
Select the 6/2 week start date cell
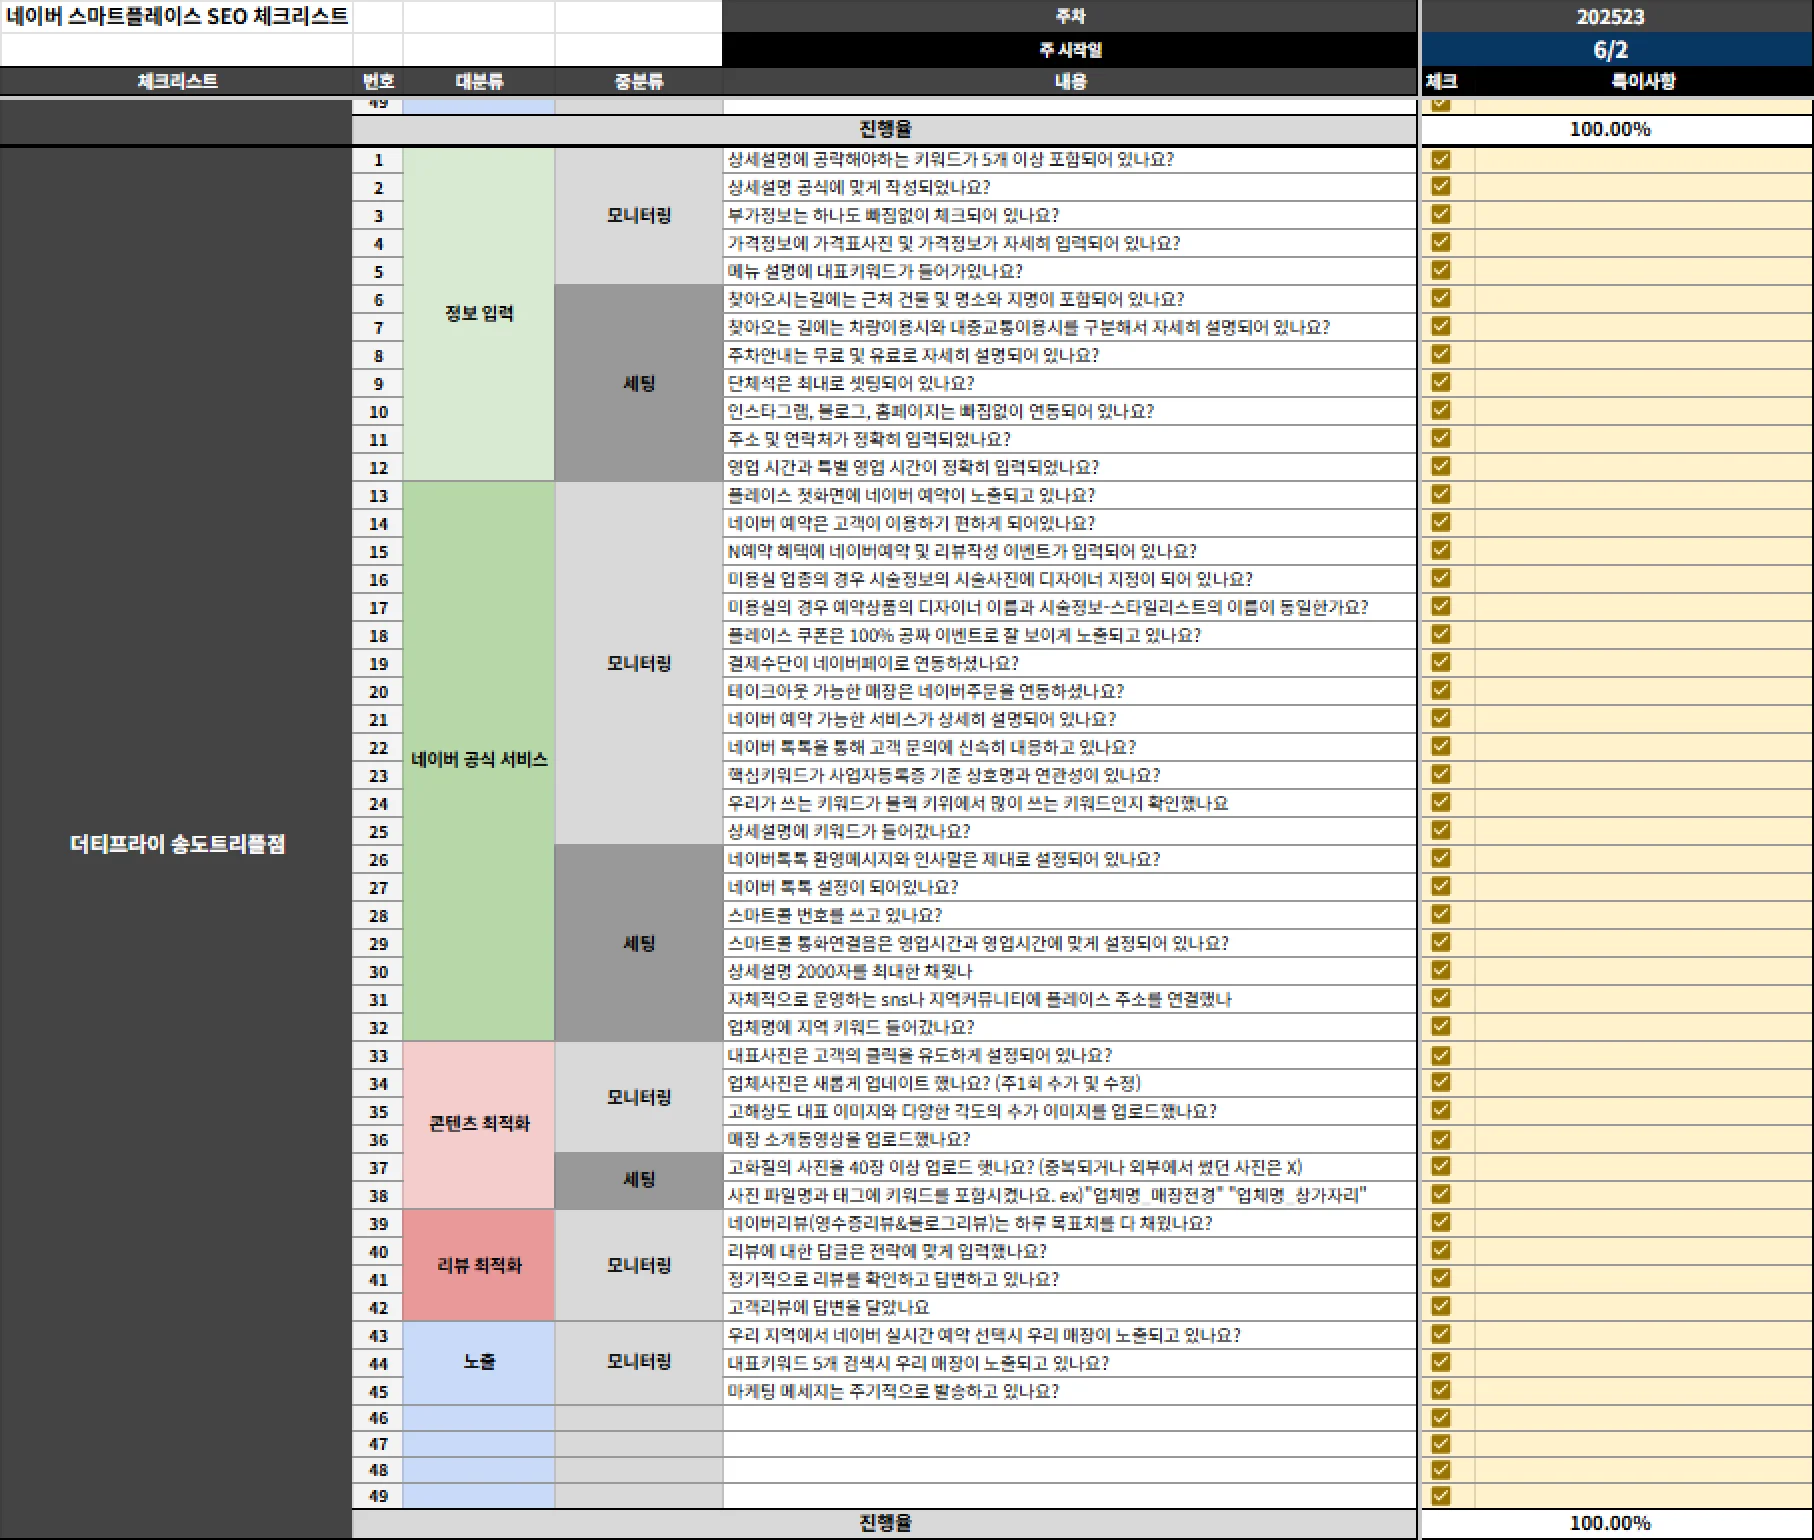1610,50
